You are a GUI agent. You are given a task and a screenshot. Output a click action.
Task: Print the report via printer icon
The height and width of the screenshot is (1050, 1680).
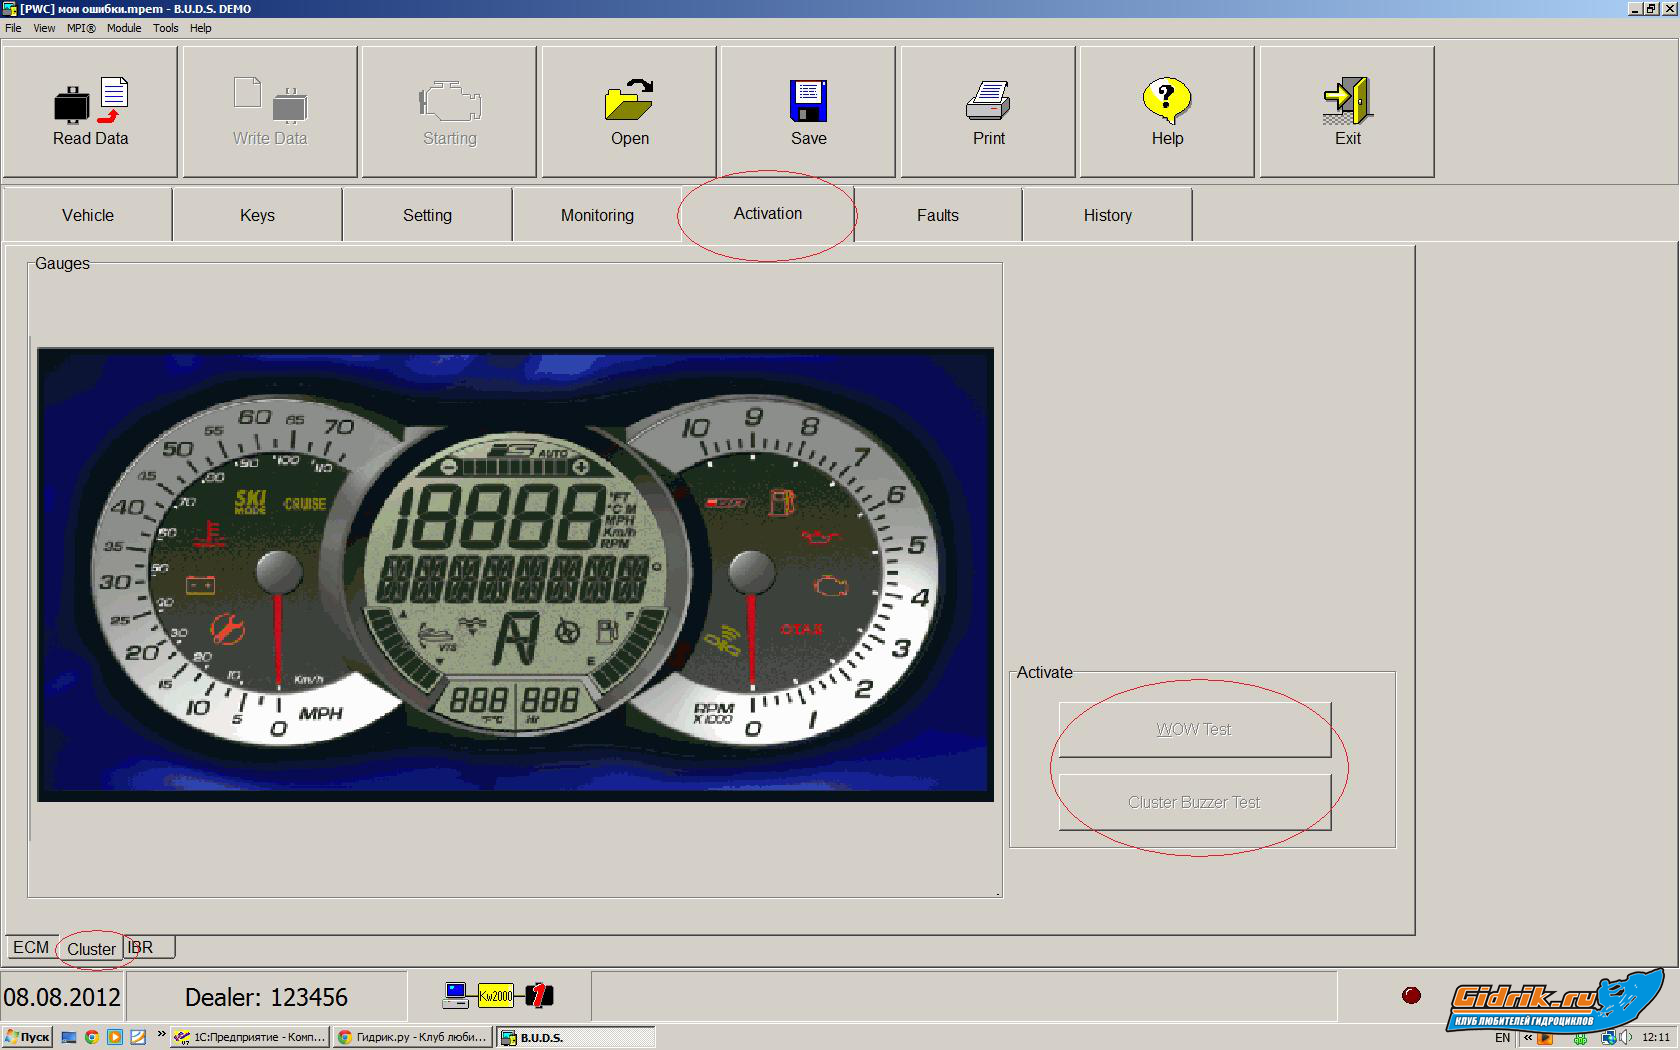coord(988,112)
